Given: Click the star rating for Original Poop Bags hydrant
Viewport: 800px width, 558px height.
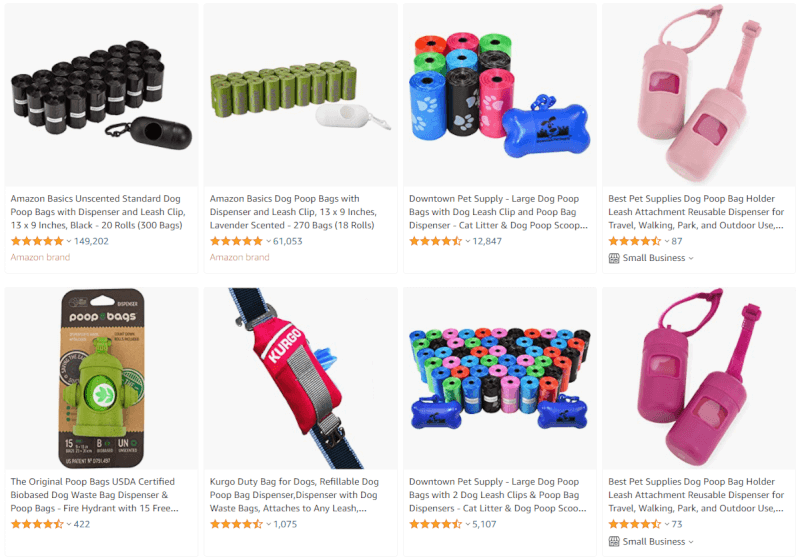Looking at the screenshot, I should 37,524.
